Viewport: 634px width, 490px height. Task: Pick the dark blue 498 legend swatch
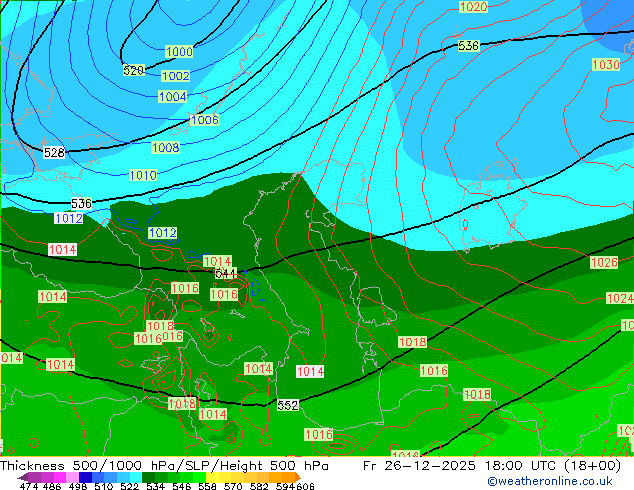(x=85, y=477)
